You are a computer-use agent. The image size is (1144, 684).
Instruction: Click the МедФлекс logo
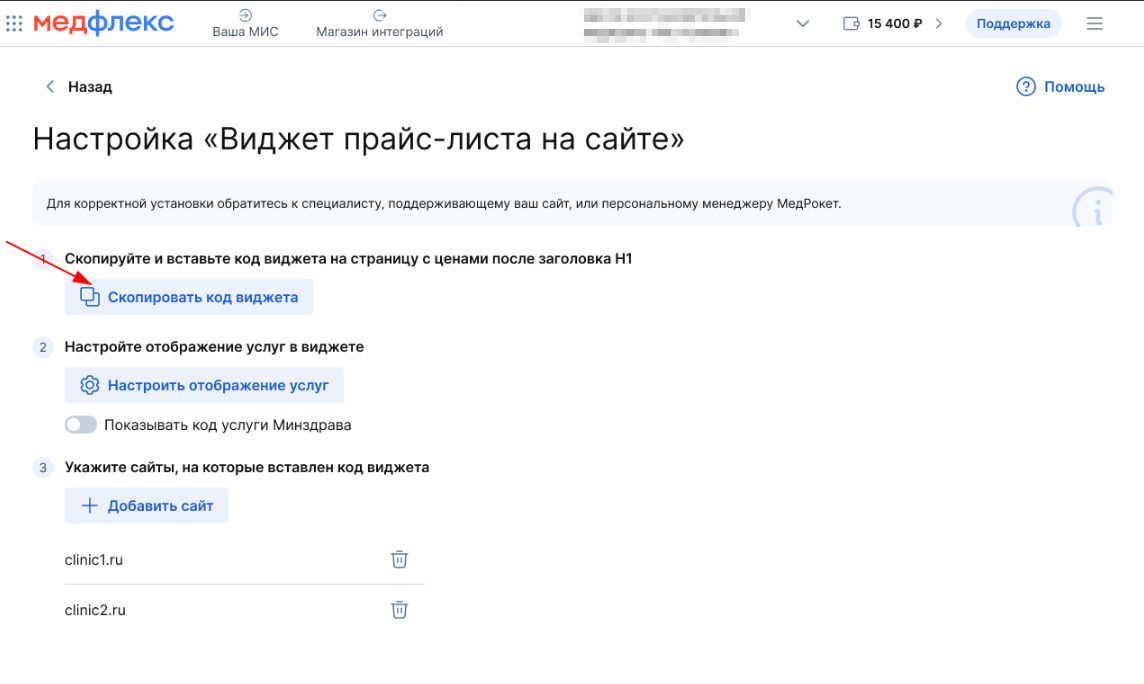[x=103, y=24]
